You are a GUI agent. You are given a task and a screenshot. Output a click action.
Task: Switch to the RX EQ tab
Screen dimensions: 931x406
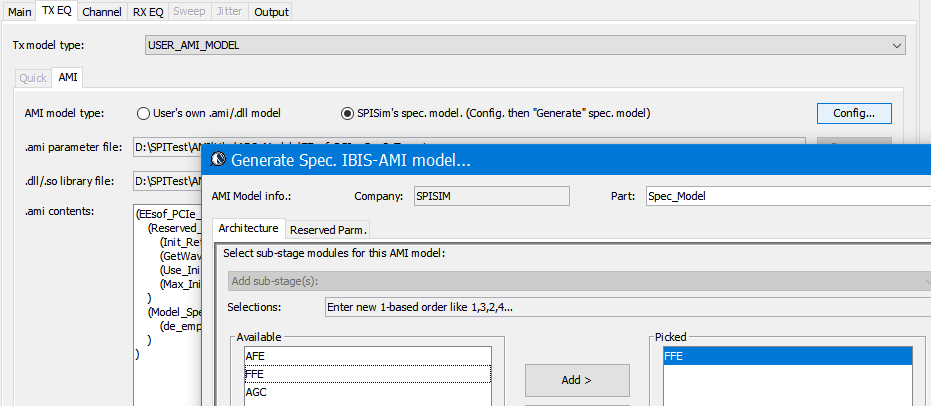click(x=150, y=12)
